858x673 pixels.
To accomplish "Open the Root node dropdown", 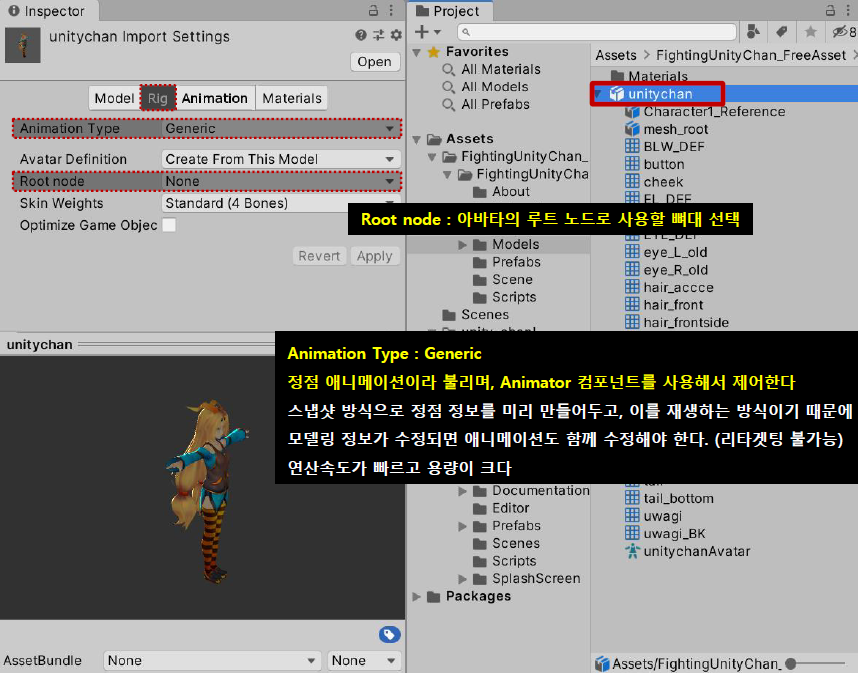I will (x=281, y=181).
